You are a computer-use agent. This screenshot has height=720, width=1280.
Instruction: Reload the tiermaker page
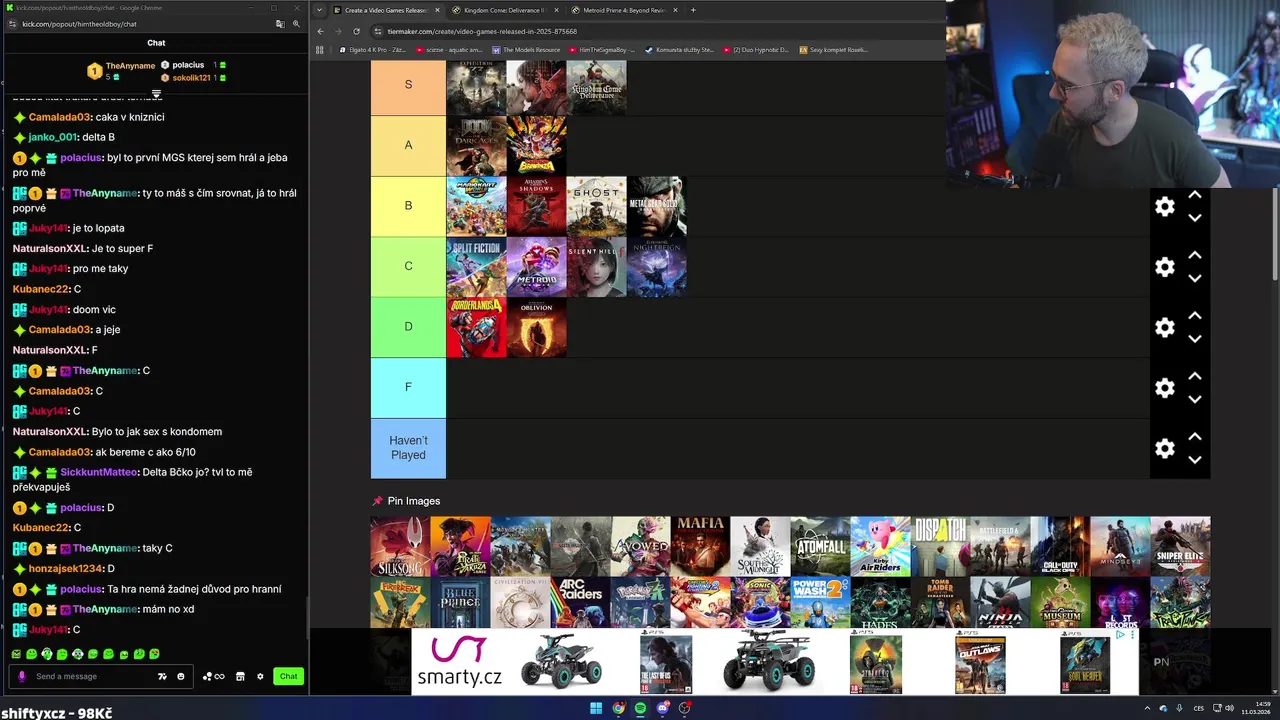(x=356, y=31)
